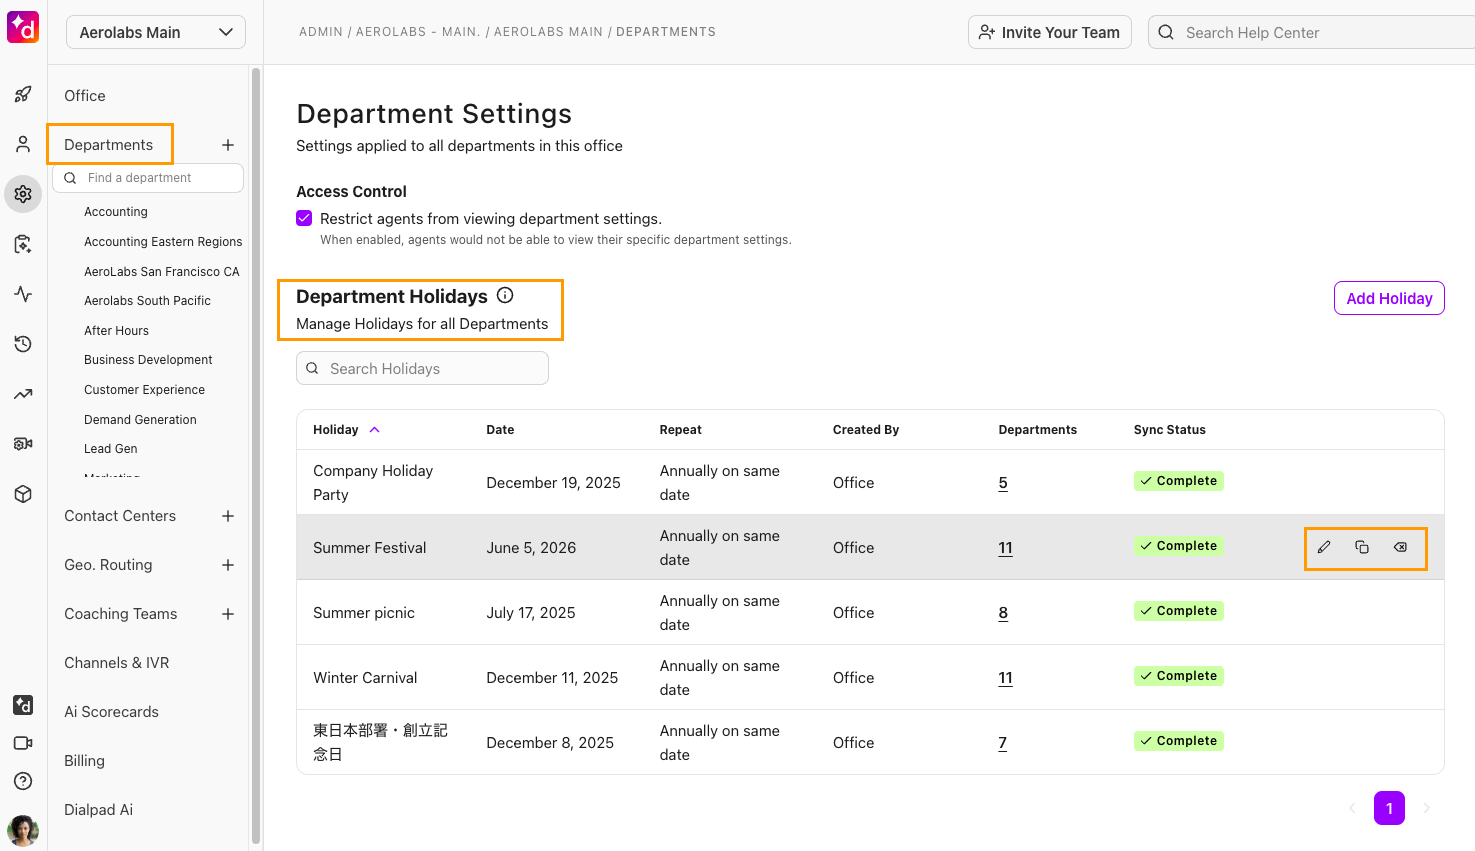This screenshot has width=1475, height=851.
Task: Edit the Summer Festival holiday with the pencil
Action: tap(1324, 547)
